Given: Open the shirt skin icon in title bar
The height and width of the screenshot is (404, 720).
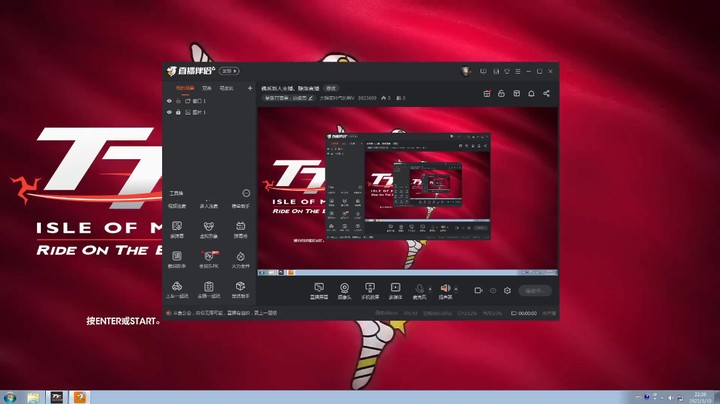Looking at the screenshot, I should pos(507,71).
